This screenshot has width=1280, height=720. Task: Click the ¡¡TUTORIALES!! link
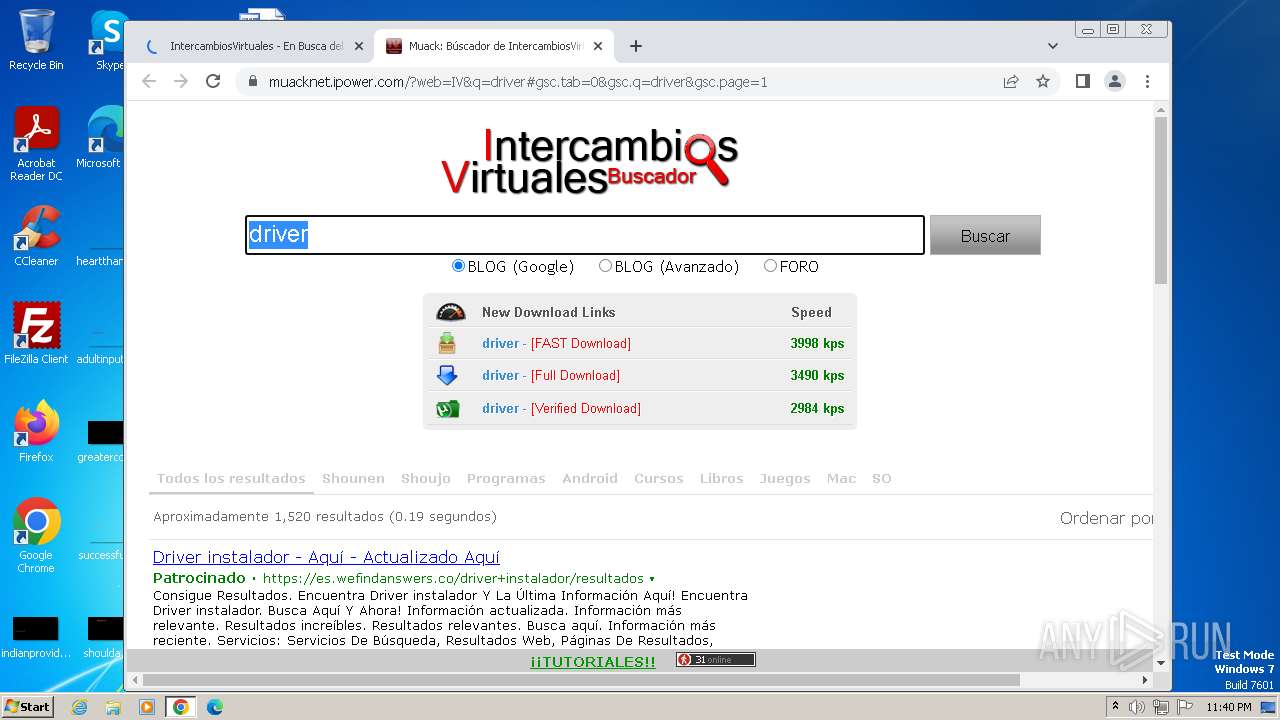coord(593,662)
